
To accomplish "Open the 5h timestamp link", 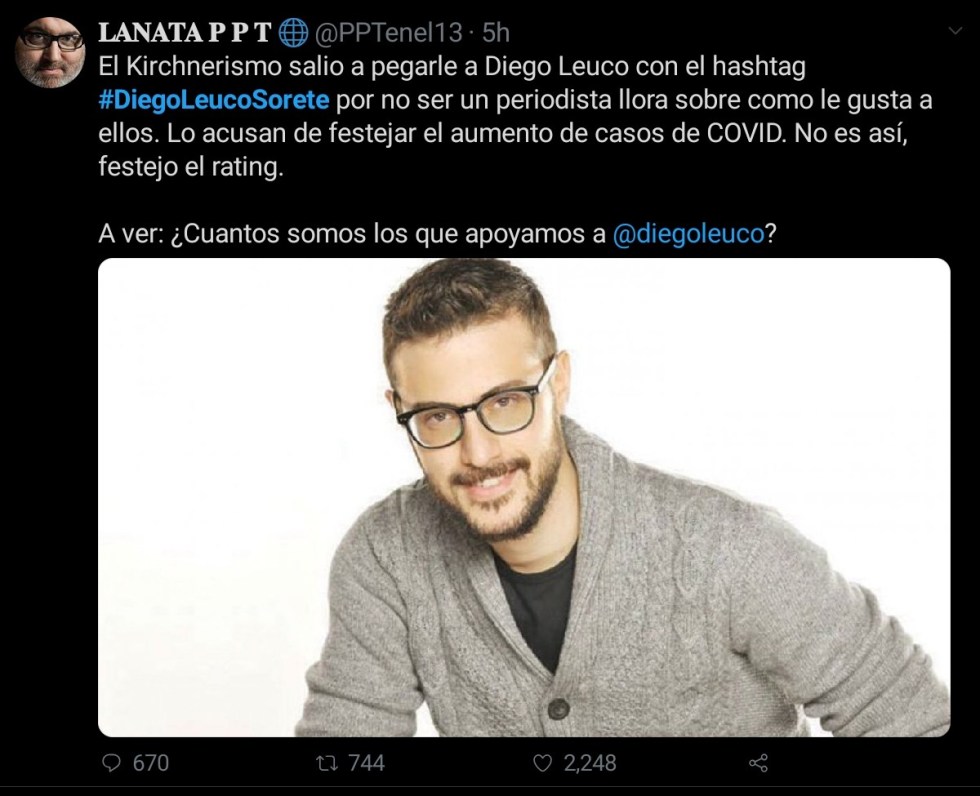I will (496, 33).
